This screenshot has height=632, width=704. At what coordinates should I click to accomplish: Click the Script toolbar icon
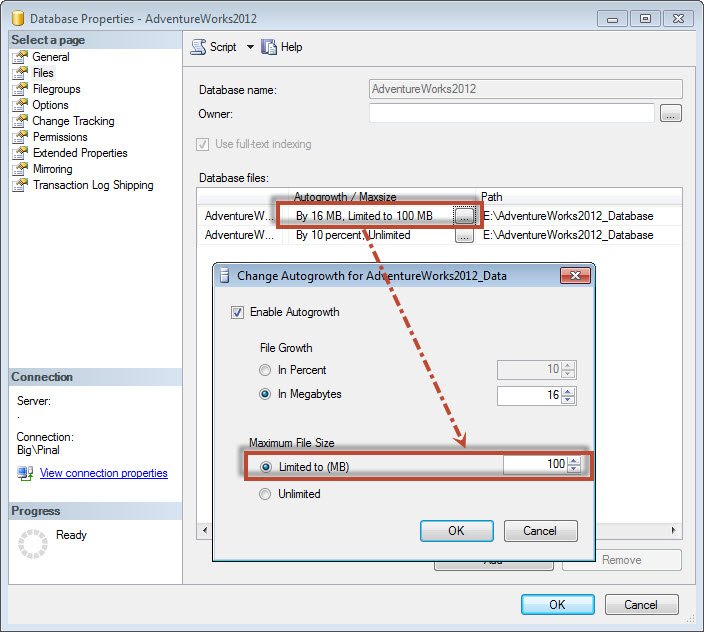[198, 47]
